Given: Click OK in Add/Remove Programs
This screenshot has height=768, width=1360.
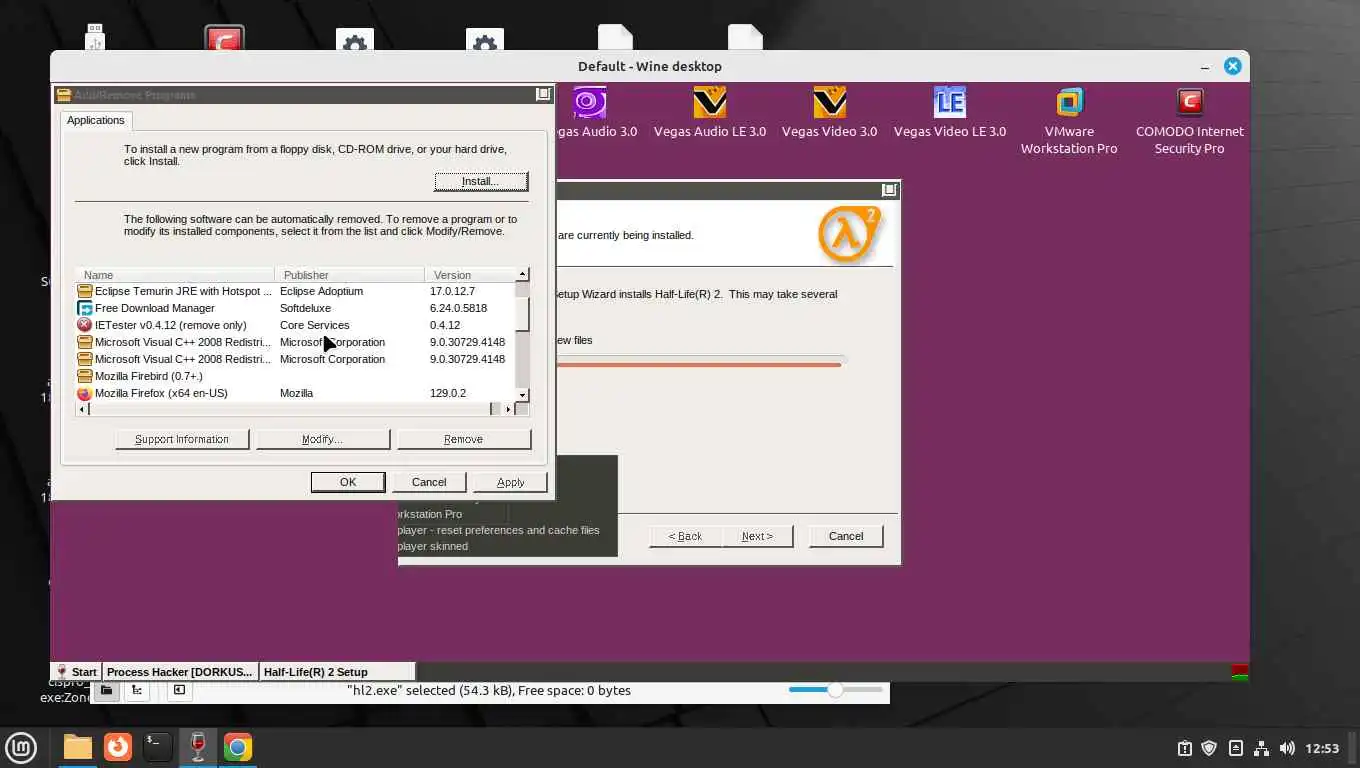Looking at the screenshot, I should coord(348,482).
